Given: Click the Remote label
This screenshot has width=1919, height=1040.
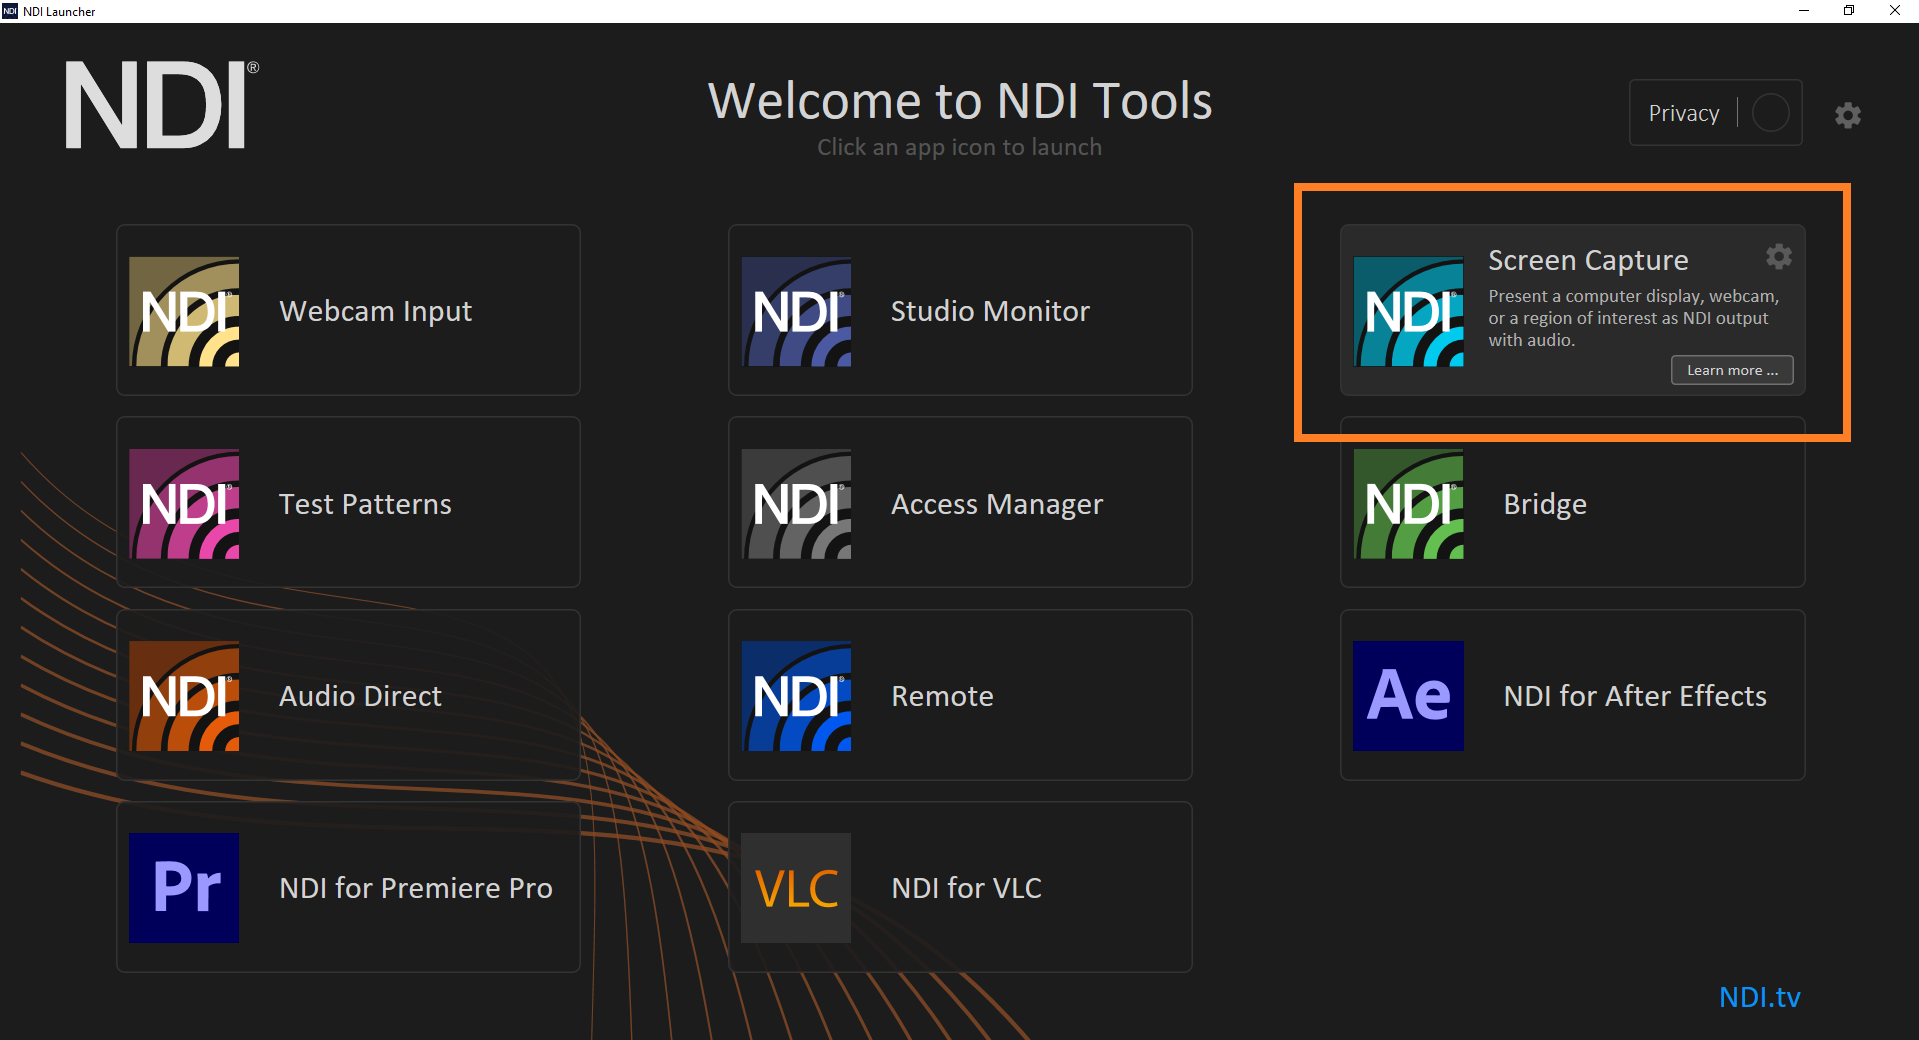Looking at the screenshot, I should pos(942,695).
